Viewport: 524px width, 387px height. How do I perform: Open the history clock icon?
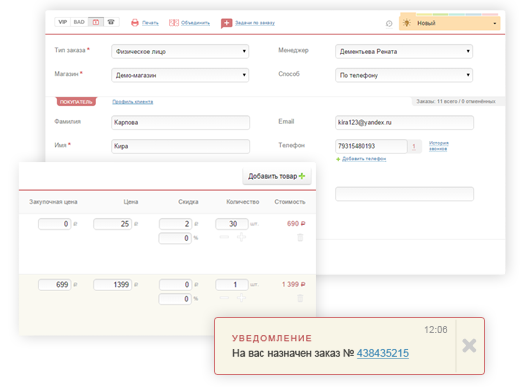tap(389, 23)
